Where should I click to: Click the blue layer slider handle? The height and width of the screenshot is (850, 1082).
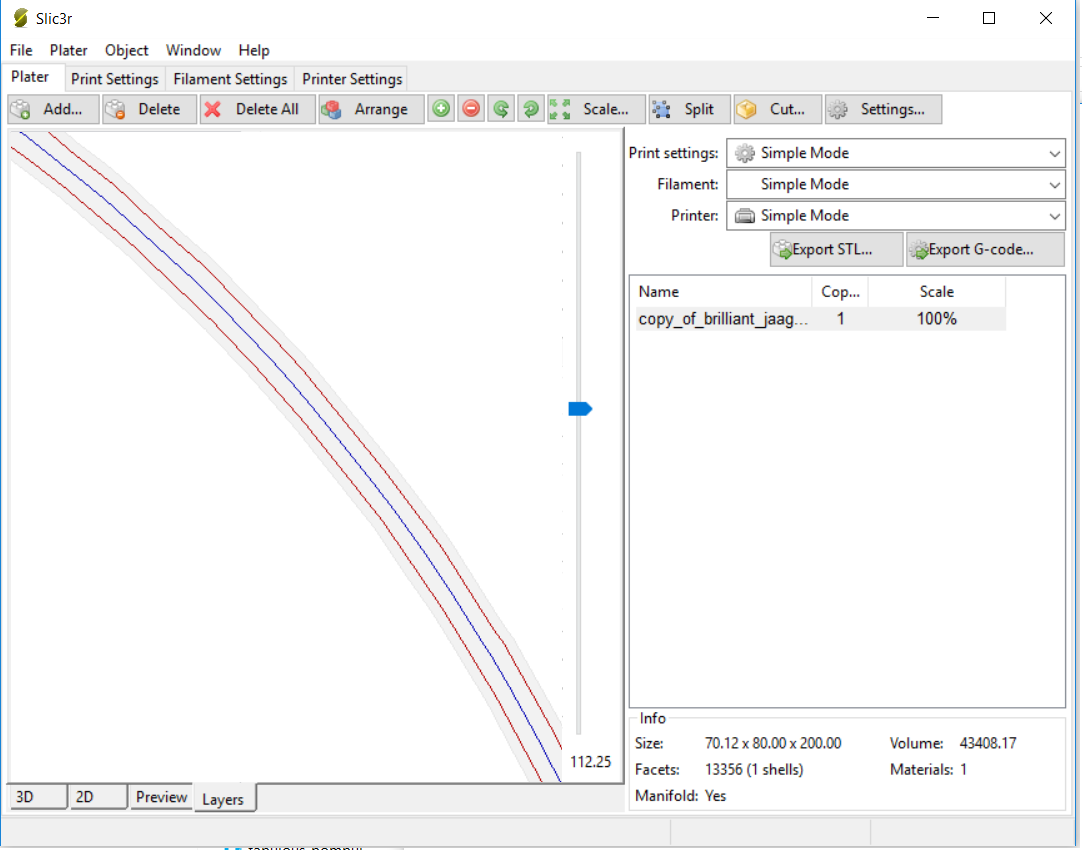(x=580, y=409)
